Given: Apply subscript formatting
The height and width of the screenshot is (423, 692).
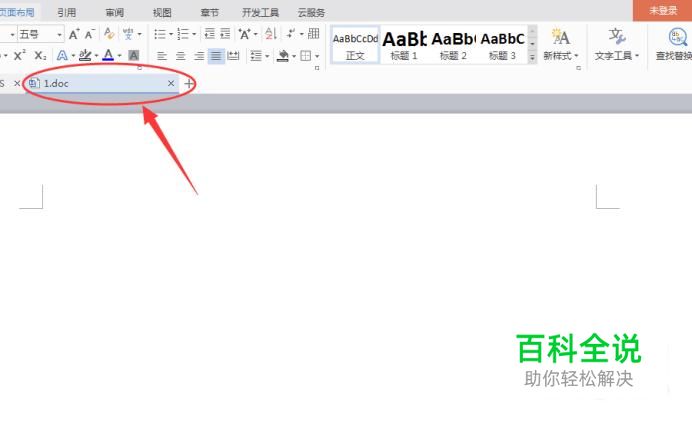Looking at the screenshot, I should (x=40, y=56).
